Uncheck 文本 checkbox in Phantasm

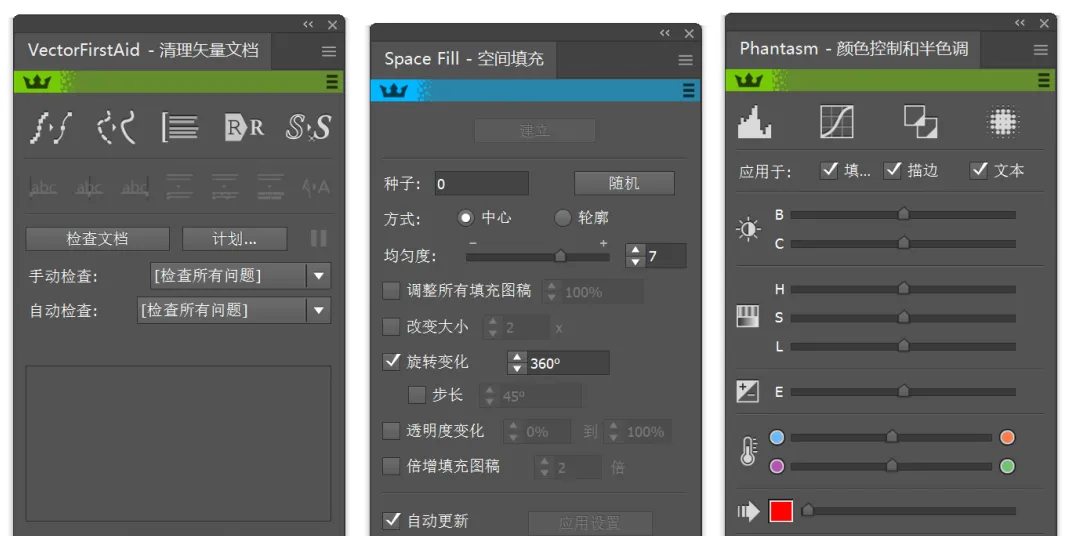coord(979,169)
